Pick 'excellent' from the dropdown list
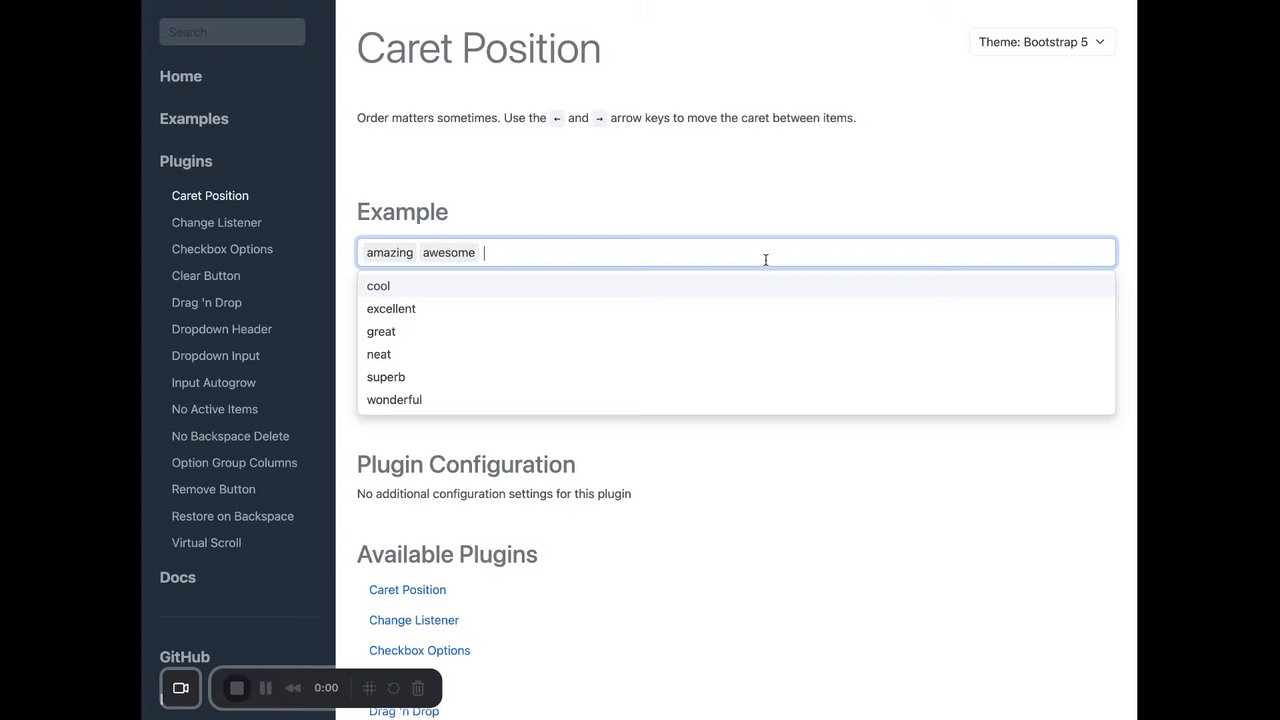 click(736, 309)
